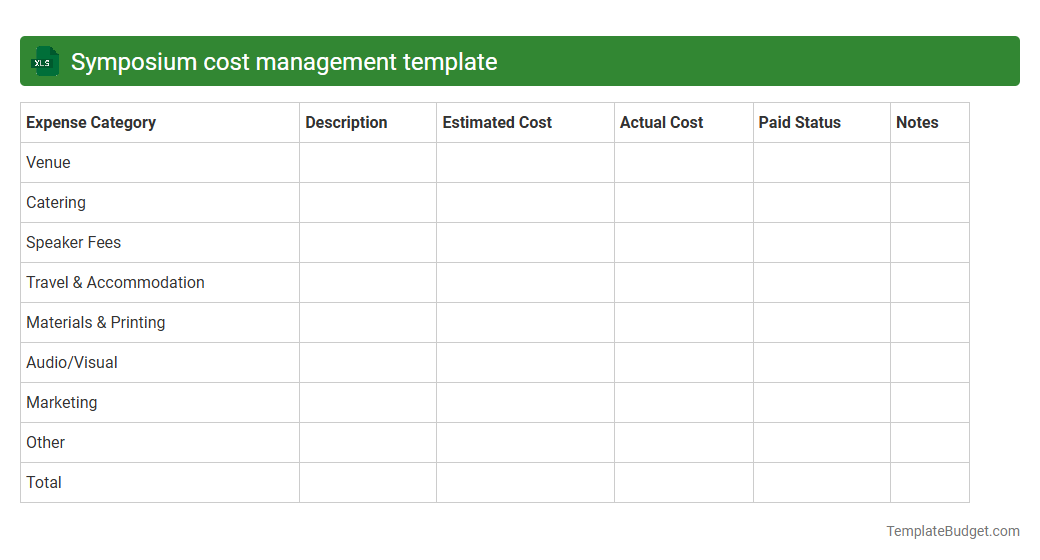Click the Actual Cost cell for Speaker Fees
The image size is (1040, 560).
pyautogui.click(x=684, y=242)
